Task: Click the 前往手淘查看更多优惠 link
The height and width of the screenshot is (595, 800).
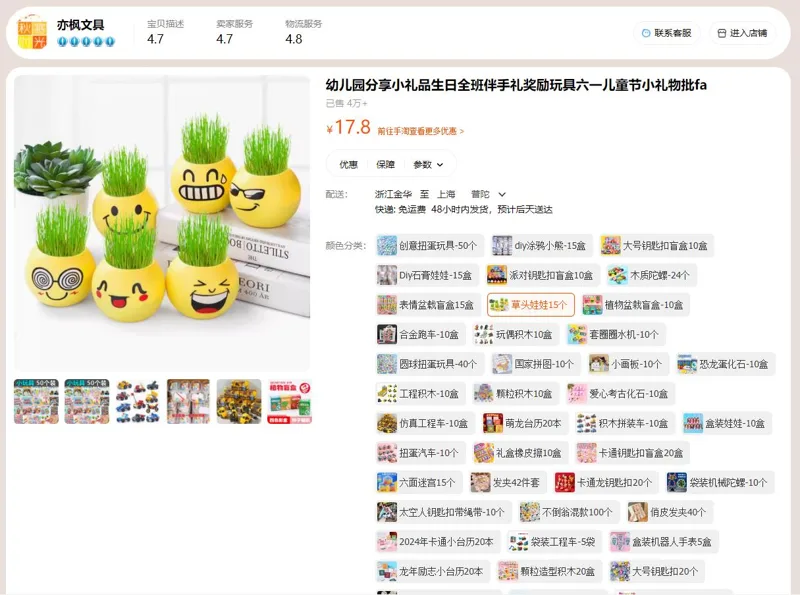Action: 420,131
